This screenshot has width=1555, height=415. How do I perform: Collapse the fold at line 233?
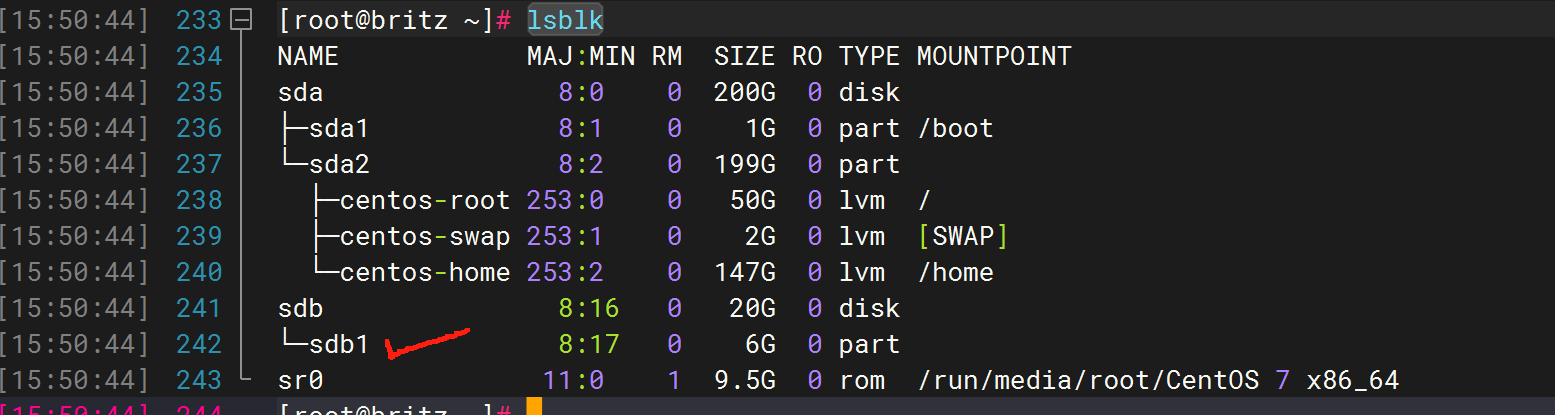241,20
